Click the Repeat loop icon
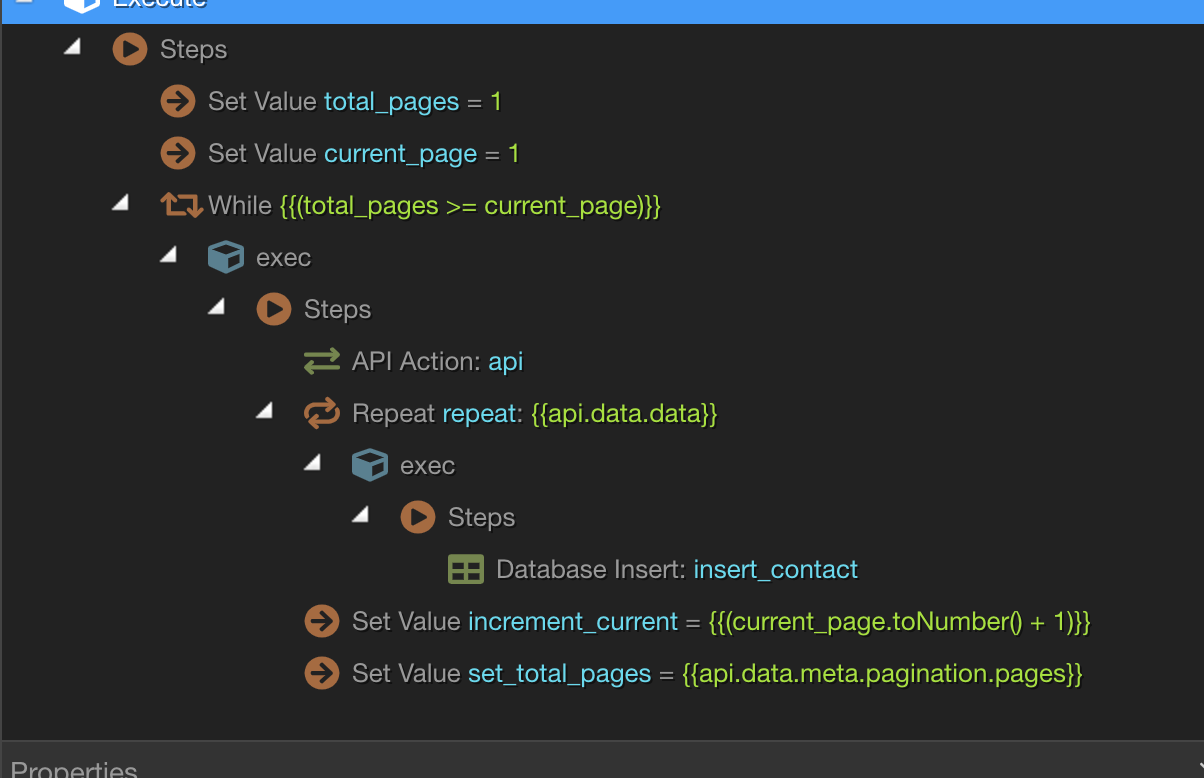This screenshot has height=778, width=1204. point(322,413)
